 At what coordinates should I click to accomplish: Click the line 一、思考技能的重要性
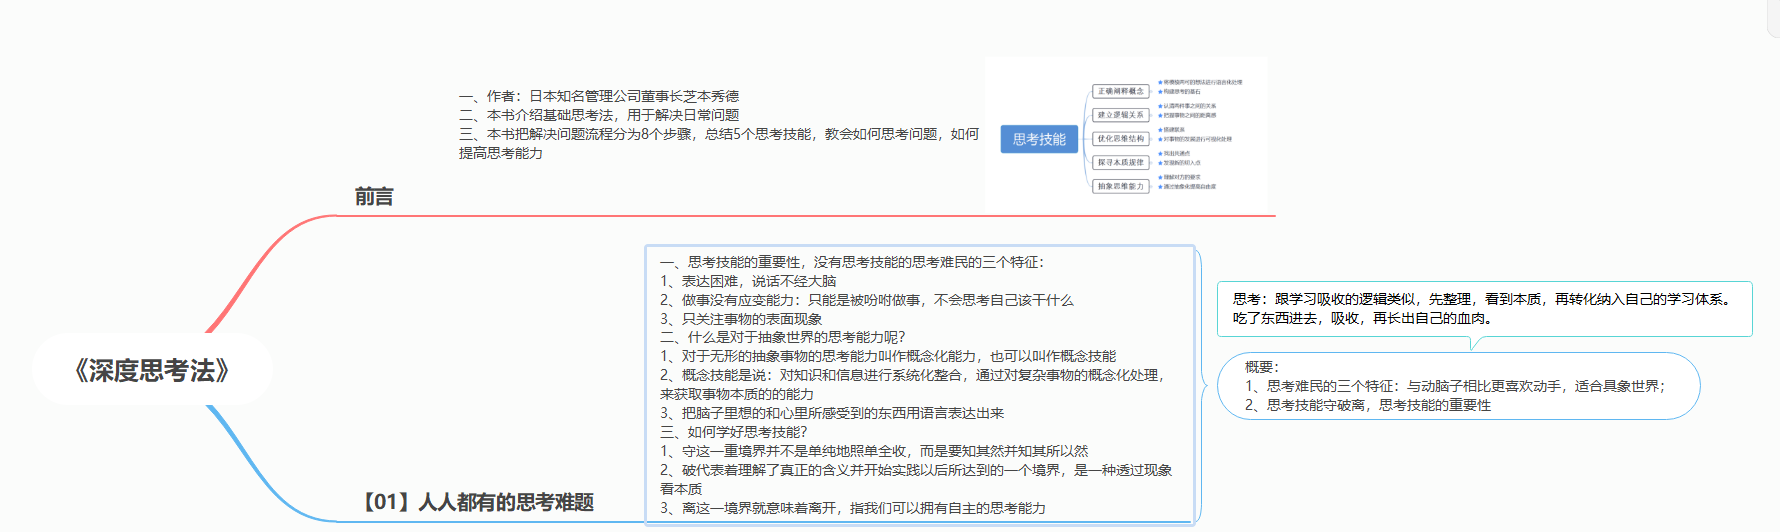[x=852, y=262]
